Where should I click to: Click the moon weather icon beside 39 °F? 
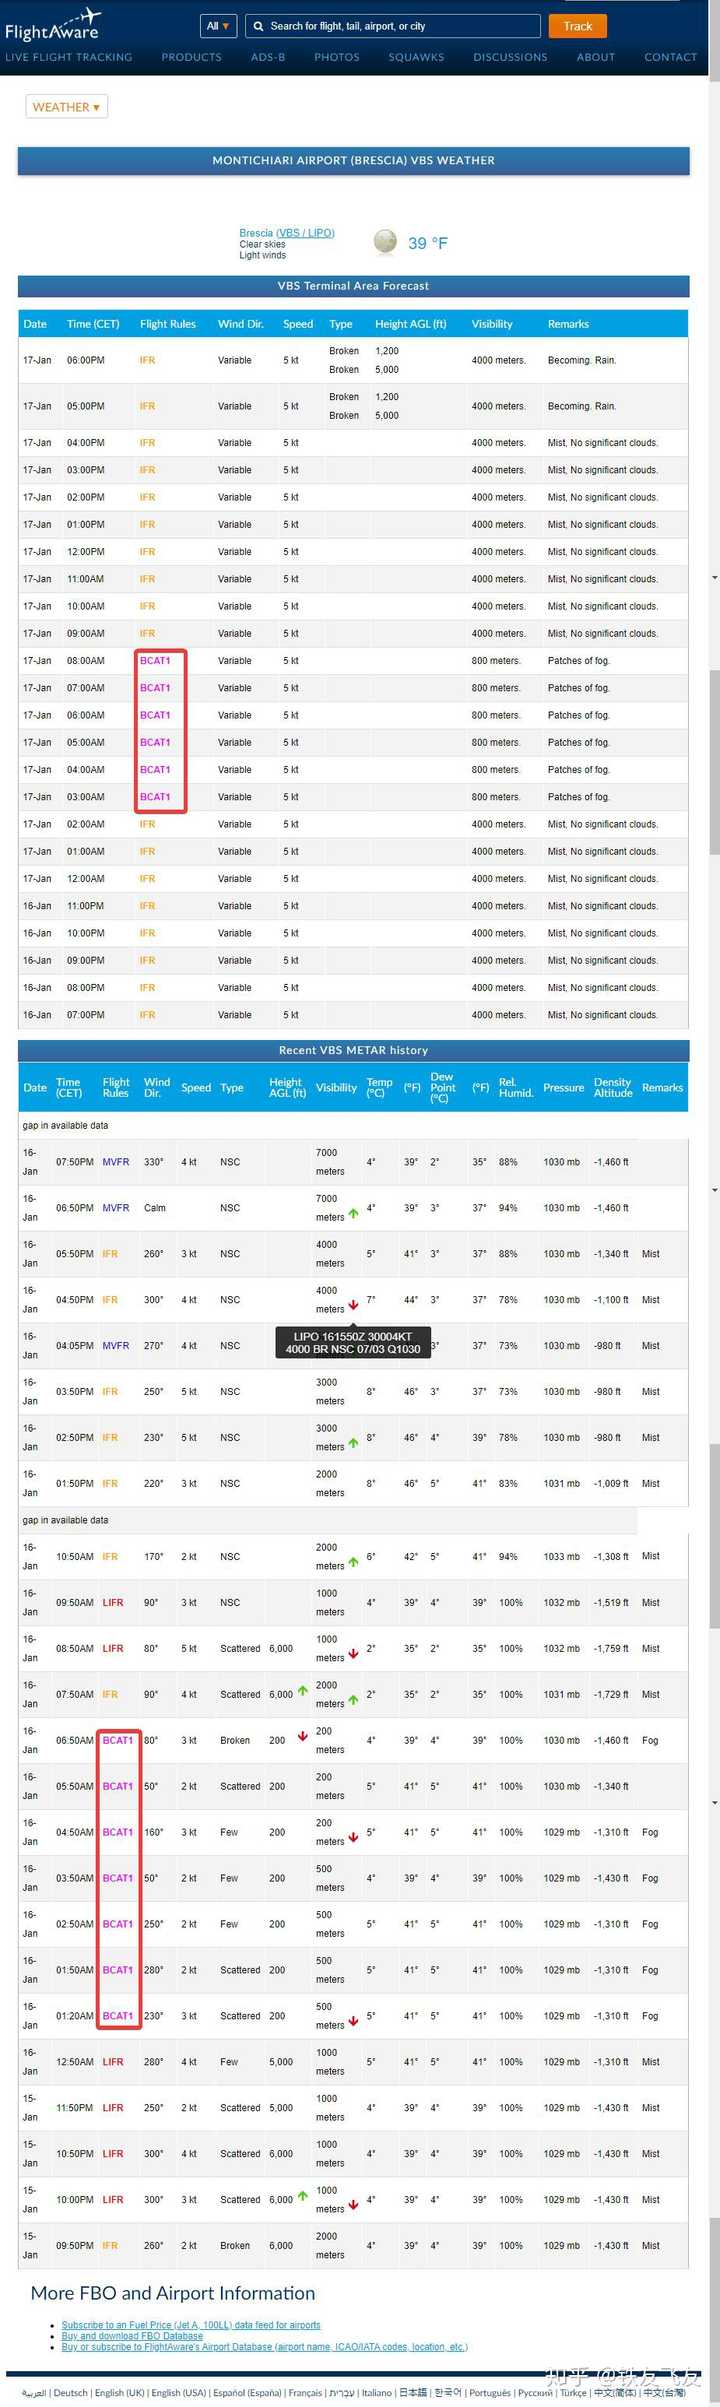384,242
